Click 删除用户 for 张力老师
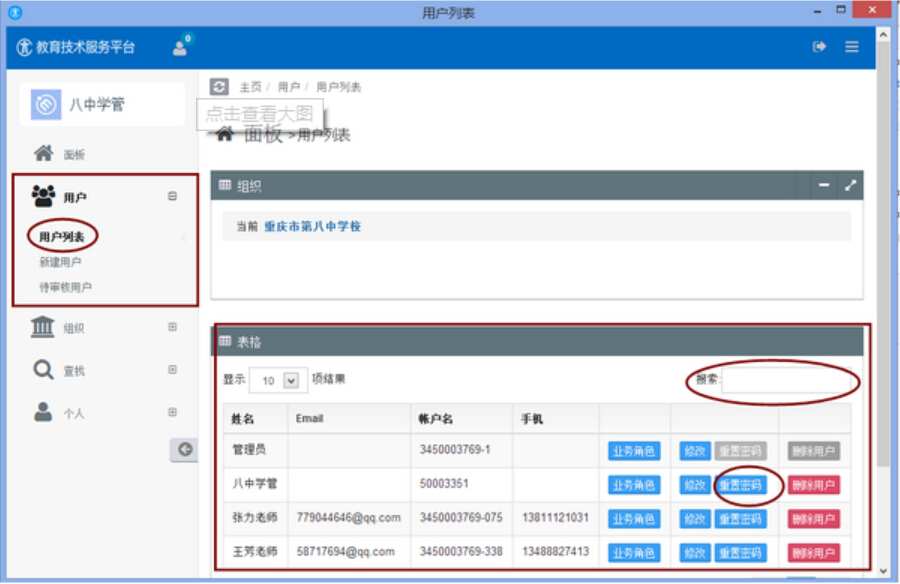This screenshot has width=900, height=584. click(x=813, y=519)
